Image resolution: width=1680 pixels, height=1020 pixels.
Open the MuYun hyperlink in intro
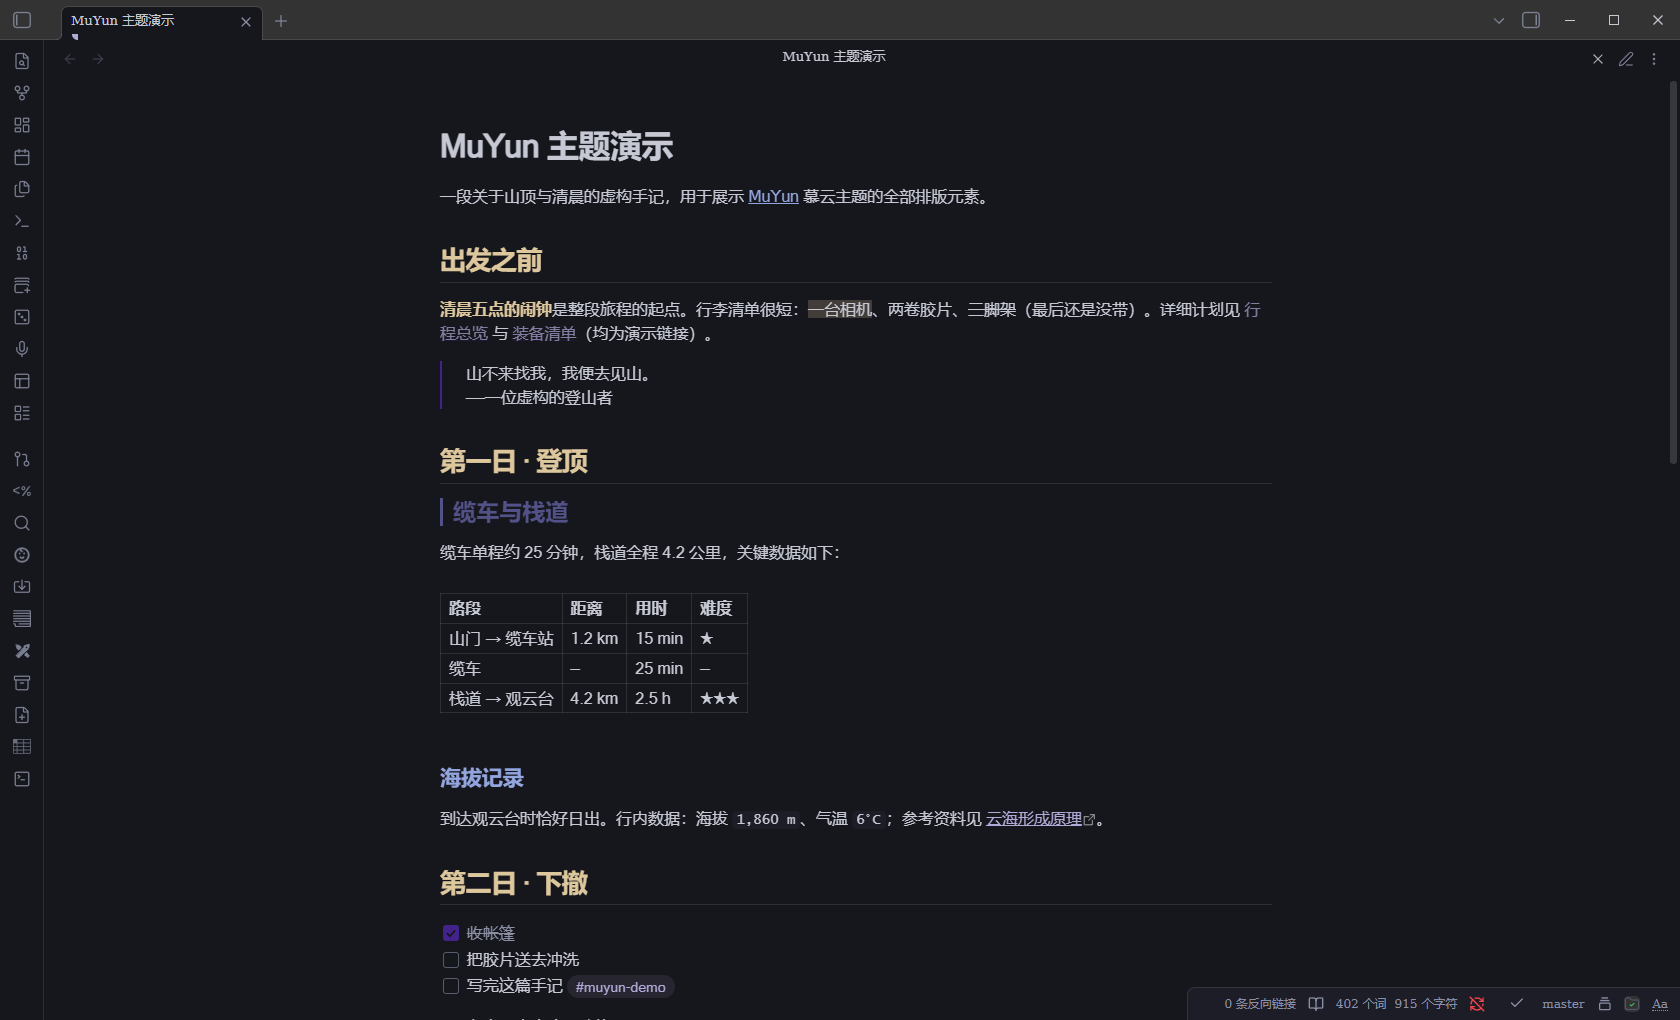tap(773, 196)
